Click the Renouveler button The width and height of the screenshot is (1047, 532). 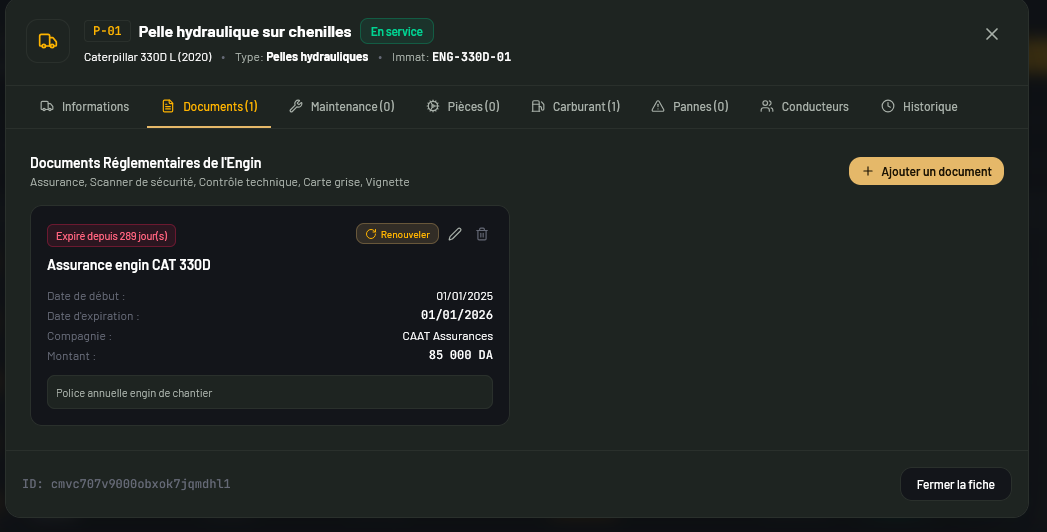(x=397, y=234)
